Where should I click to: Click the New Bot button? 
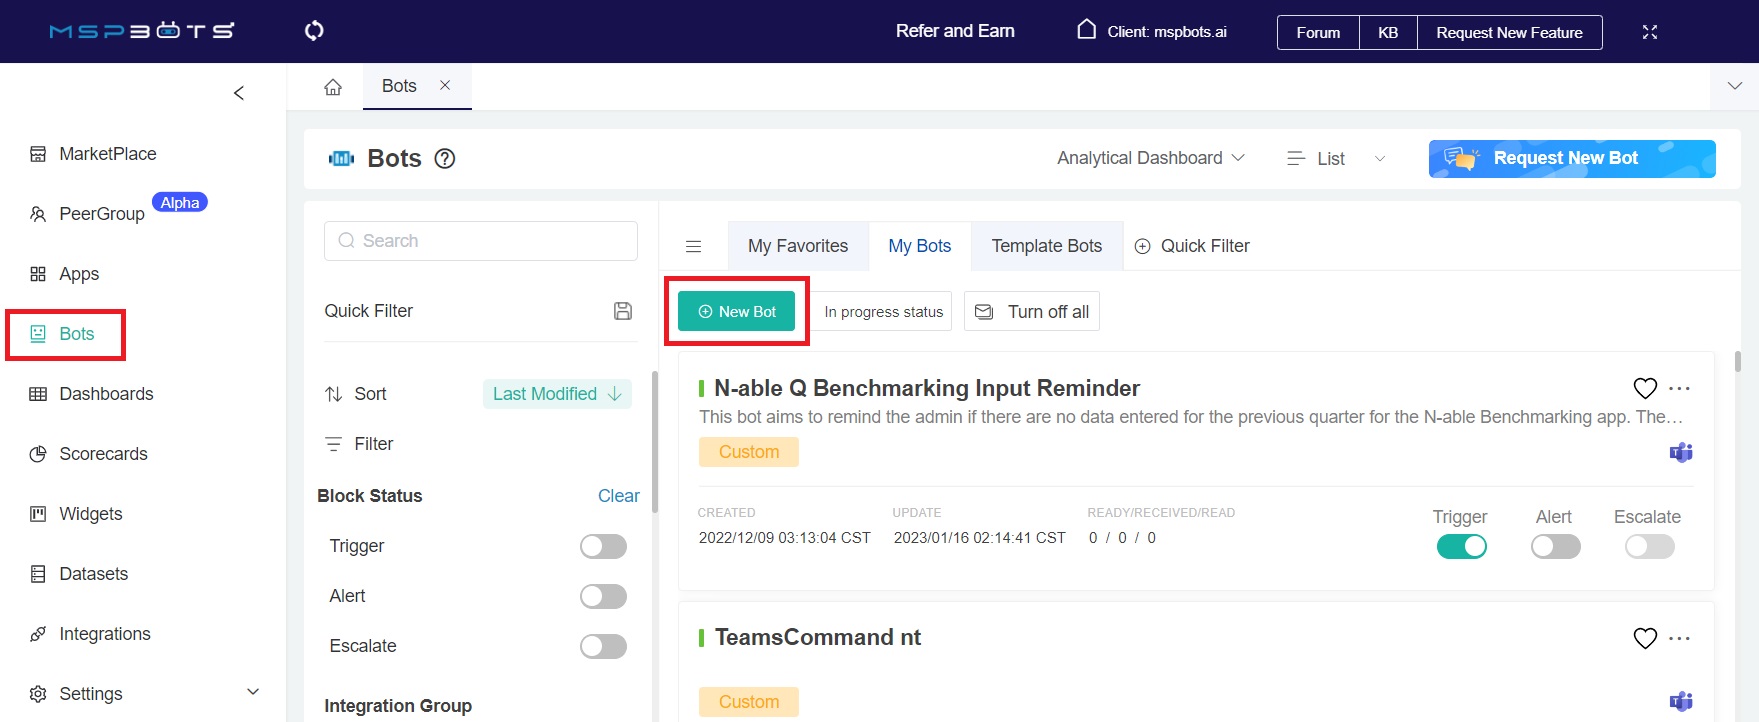[x=737, y=312]
